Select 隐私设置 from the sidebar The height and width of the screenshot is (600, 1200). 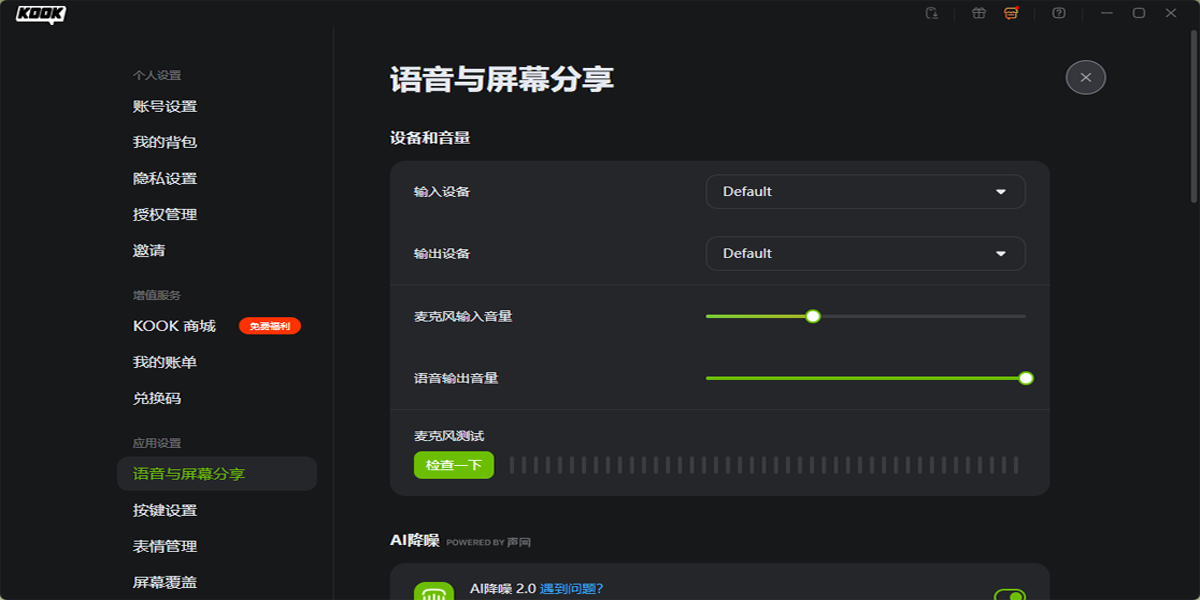165,179
